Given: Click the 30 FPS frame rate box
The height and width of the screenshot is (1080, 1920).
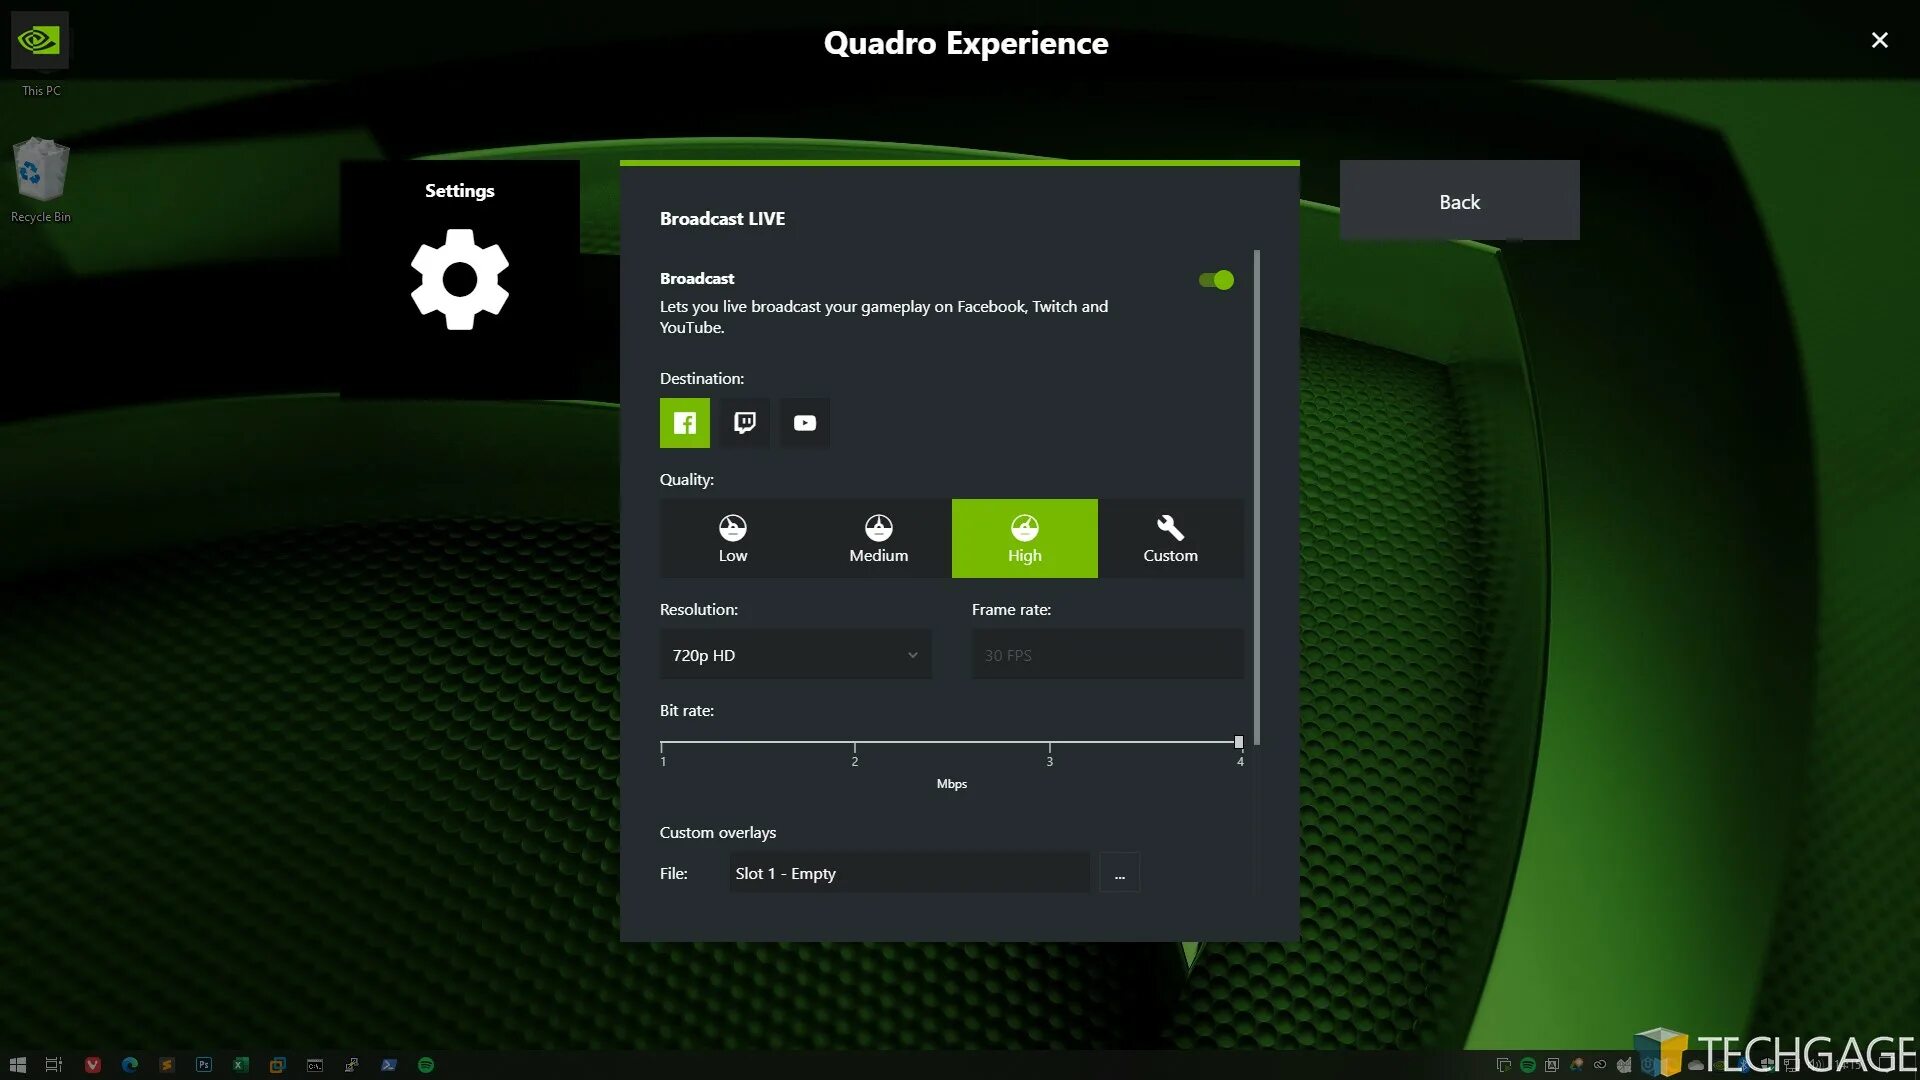Looking at the screenshot, I should 1107,655.
